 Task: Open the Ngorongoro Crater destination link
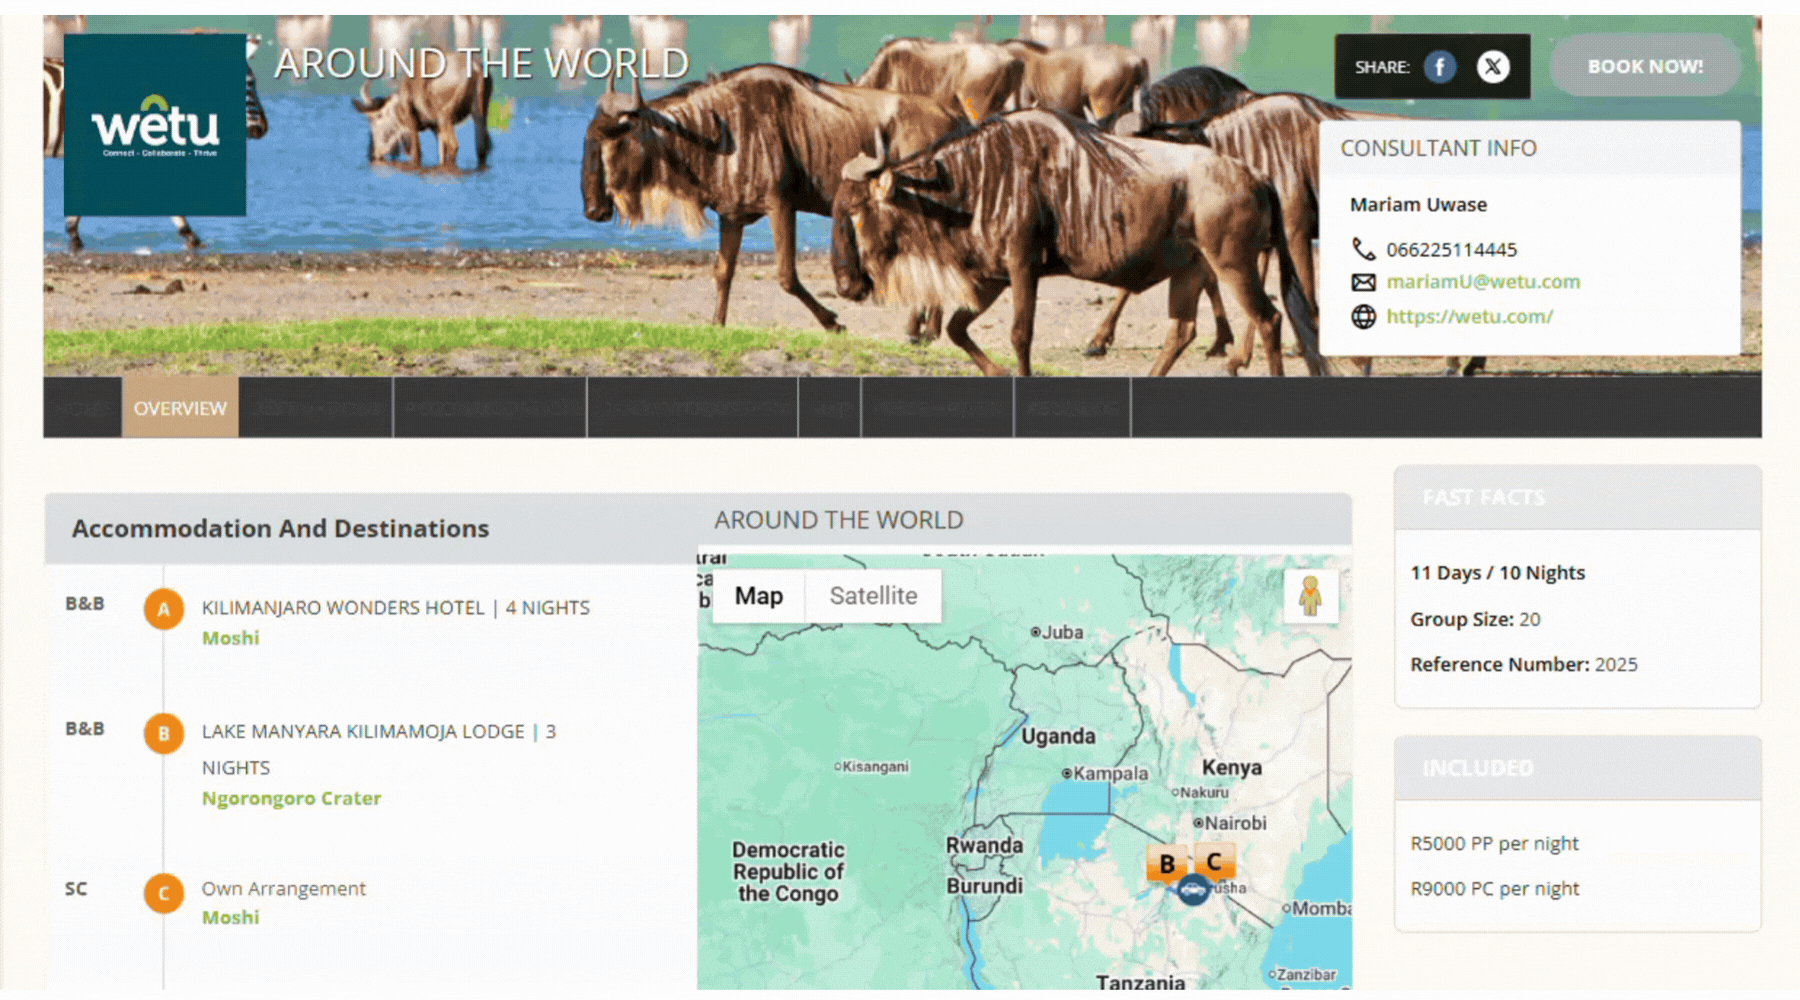291,798
